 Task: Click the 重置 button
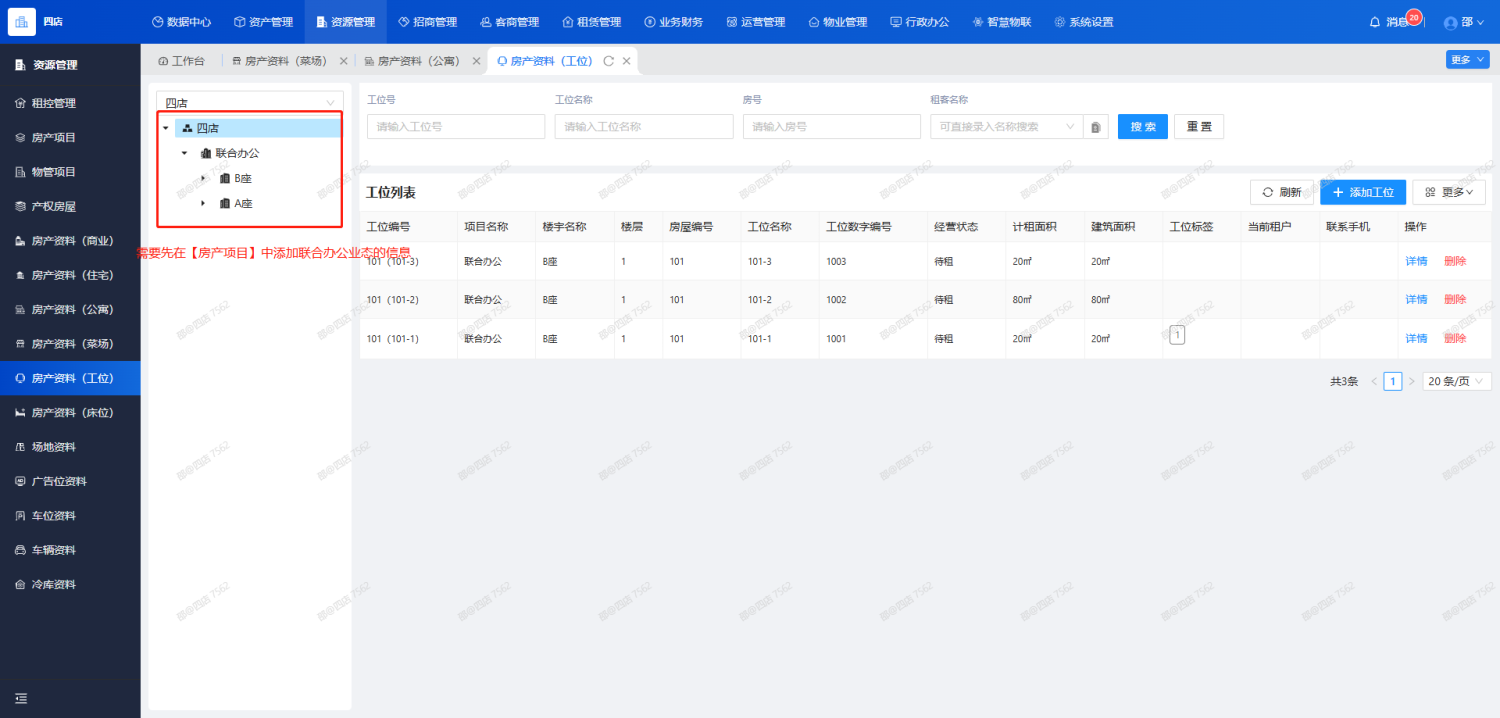coord(1199,127)
